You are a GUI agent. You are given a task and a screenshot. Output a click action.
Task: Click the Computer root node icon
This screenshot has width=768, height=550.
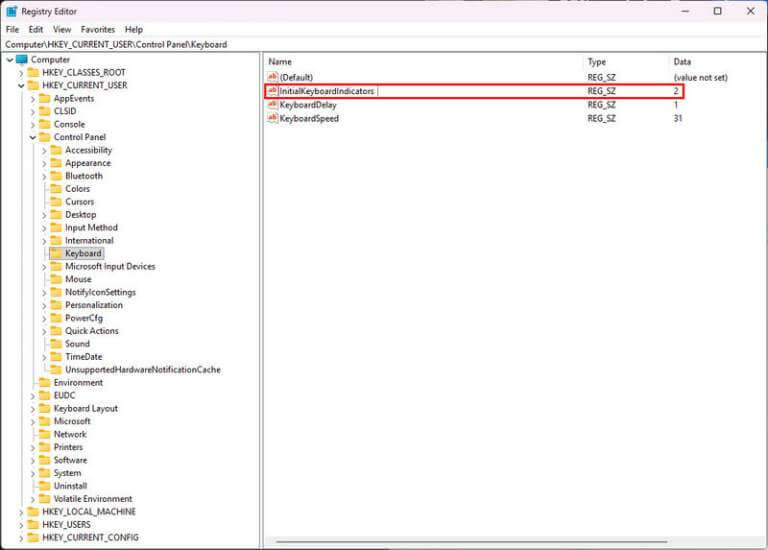pyautogui.click(x=22, y=60)
